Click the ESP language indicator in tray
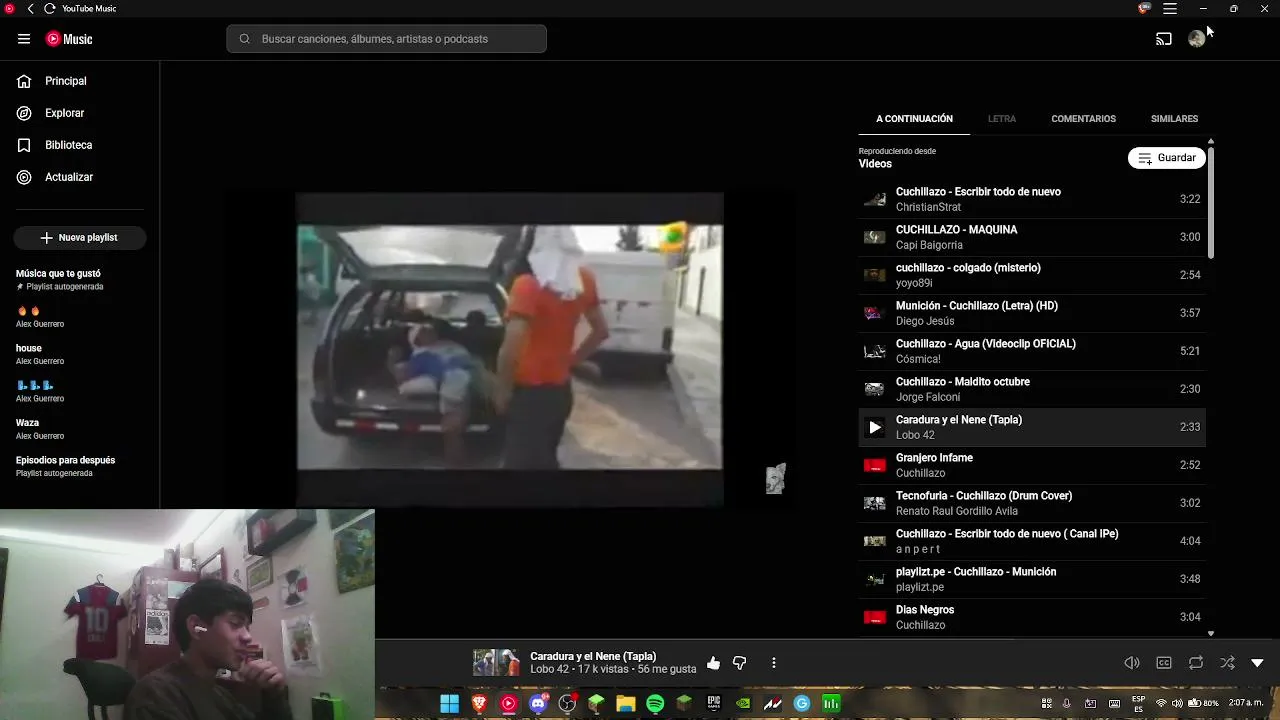Screen dimensions: 1280x720 [x=1139, y=704]
